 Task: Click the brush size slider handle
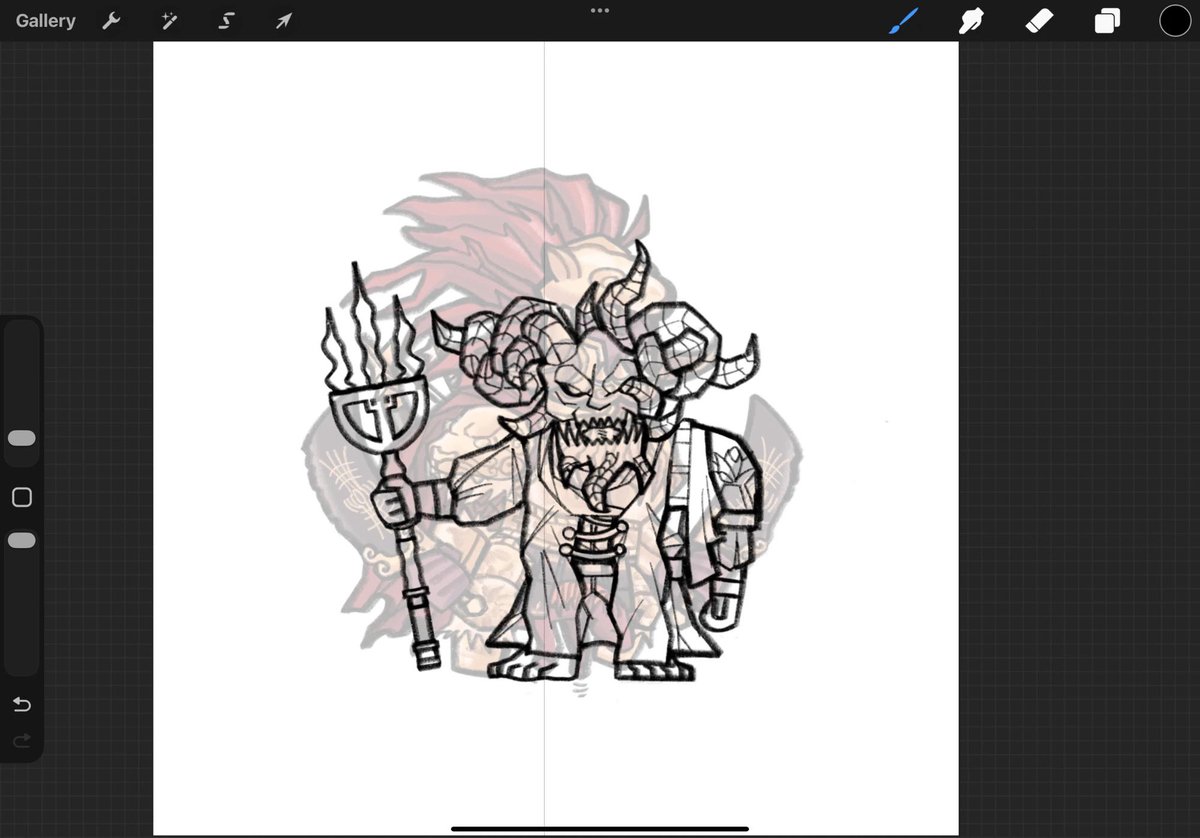point(21,438)
